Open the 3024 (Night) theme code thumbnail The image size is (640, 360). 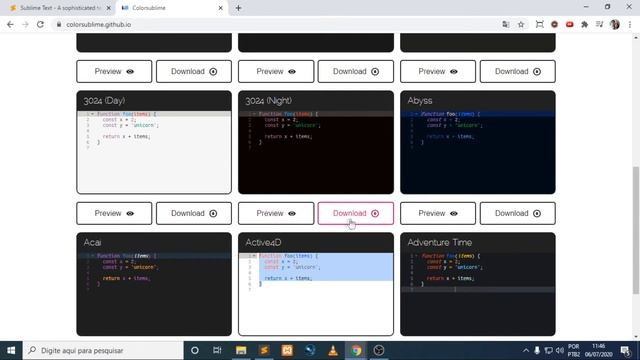316,152
